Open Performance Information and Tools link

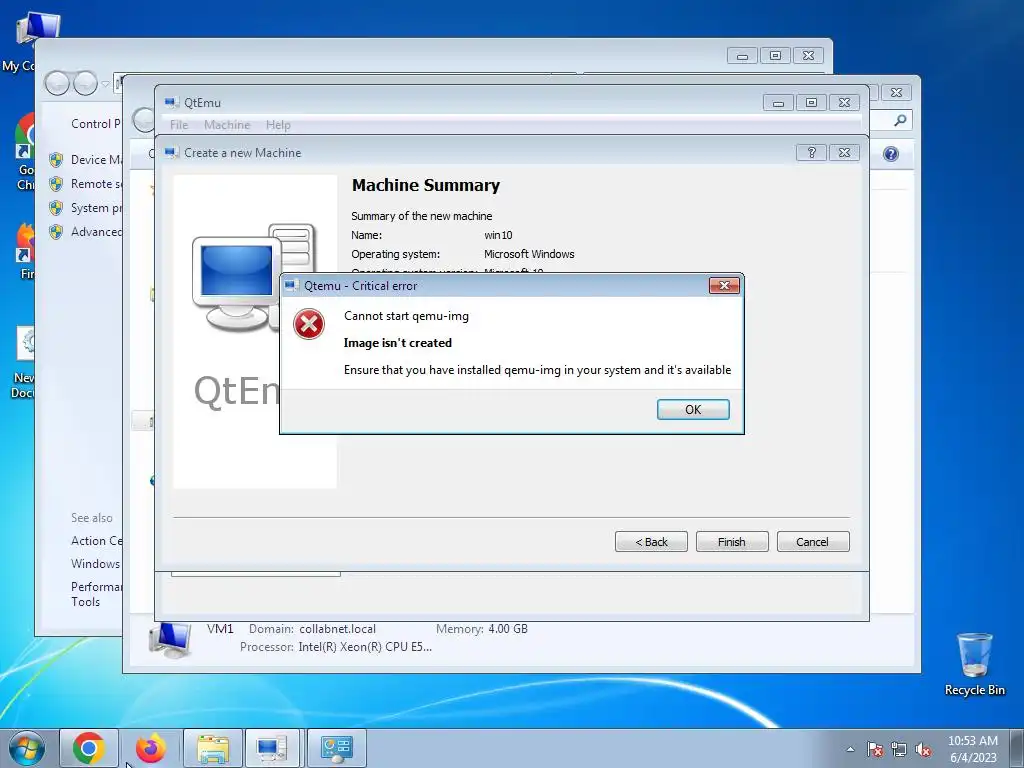tap(96, 594)
